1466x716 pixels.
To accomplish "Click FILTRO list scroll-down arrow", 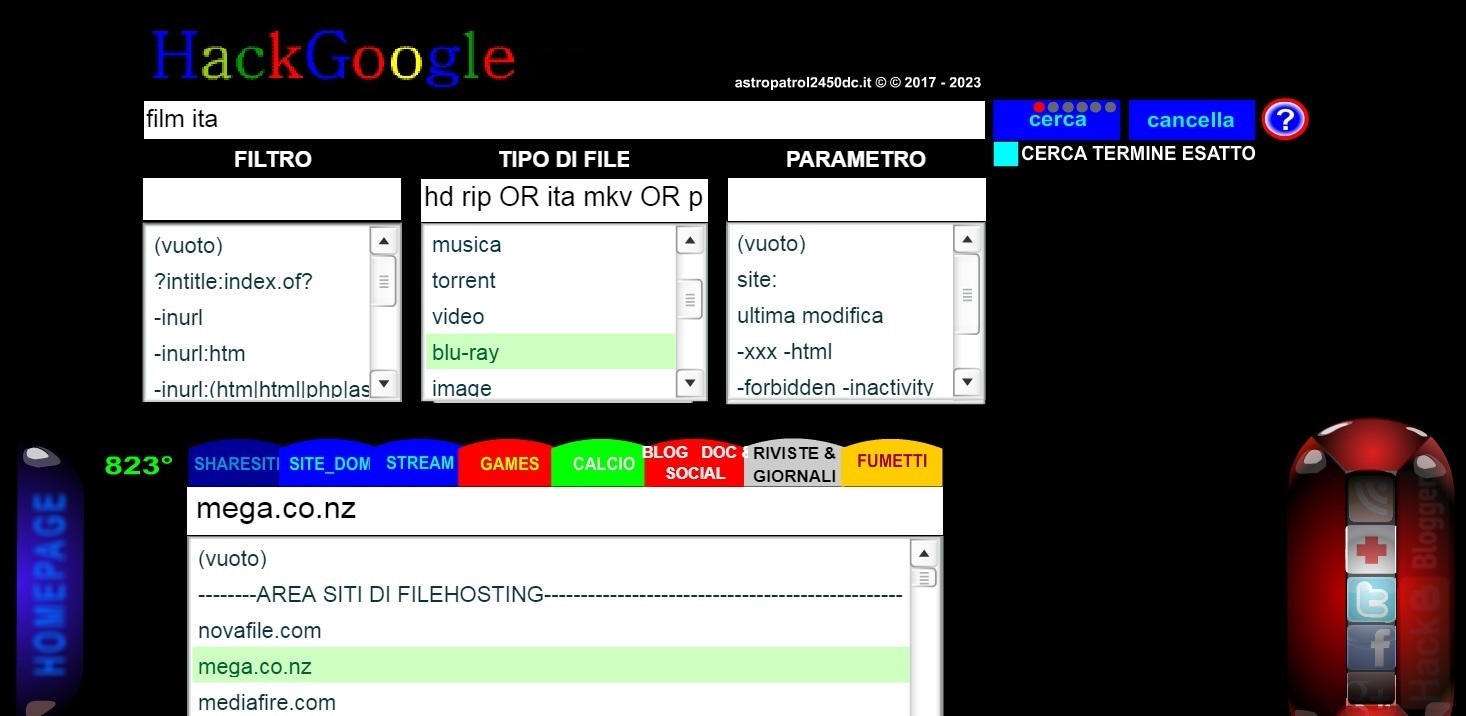I will [x=385, y=384].
